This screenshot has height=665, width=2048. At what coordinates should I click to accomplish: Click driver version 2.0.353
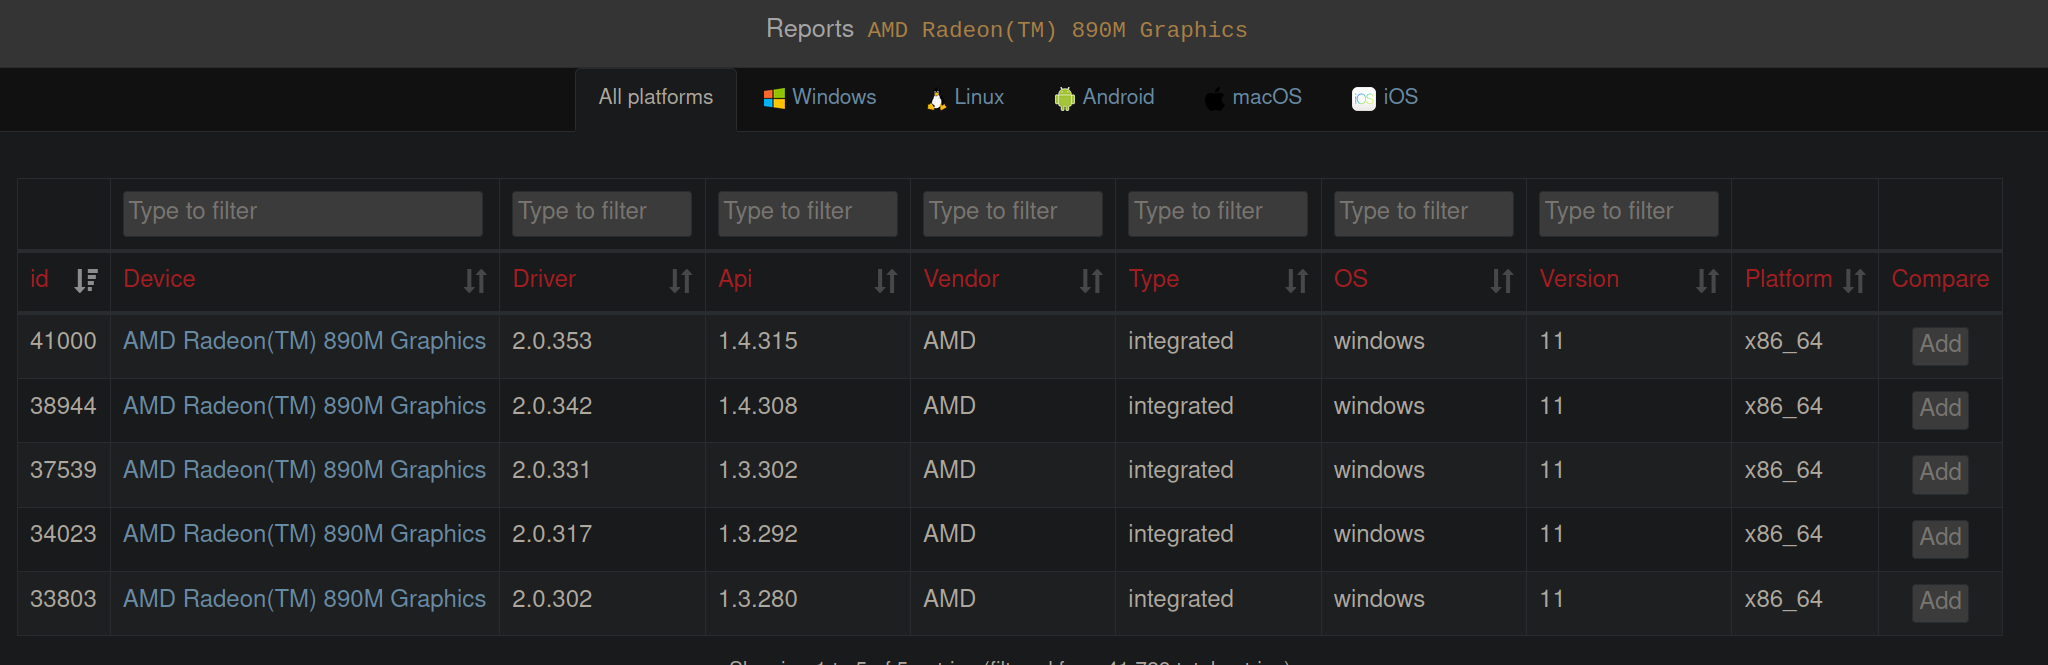click(x=552, y=341)
